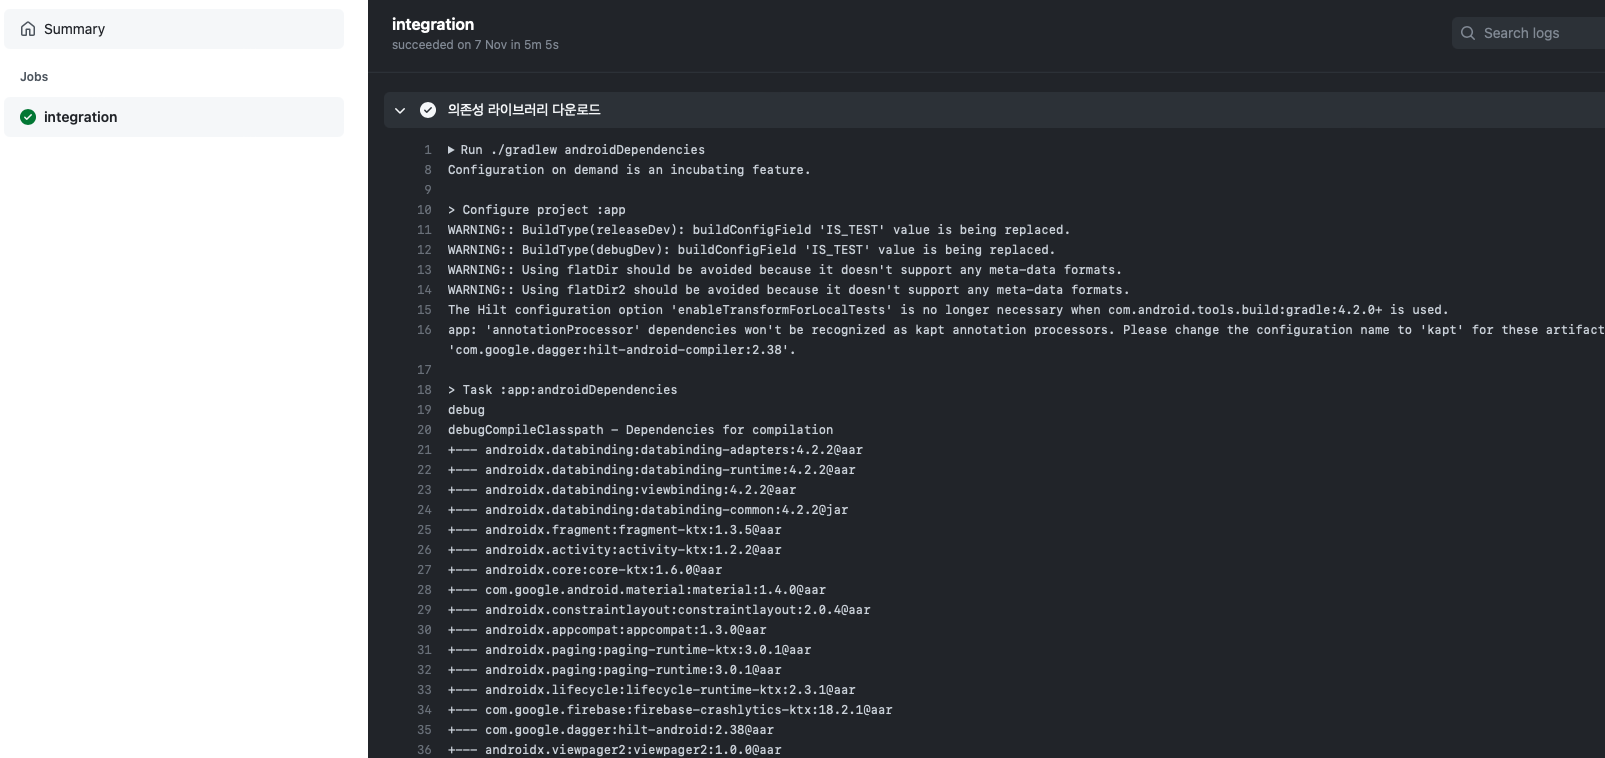Click the hilt-android:2.38@aar dependency line
1605x758 pixels.
(611, 730)
